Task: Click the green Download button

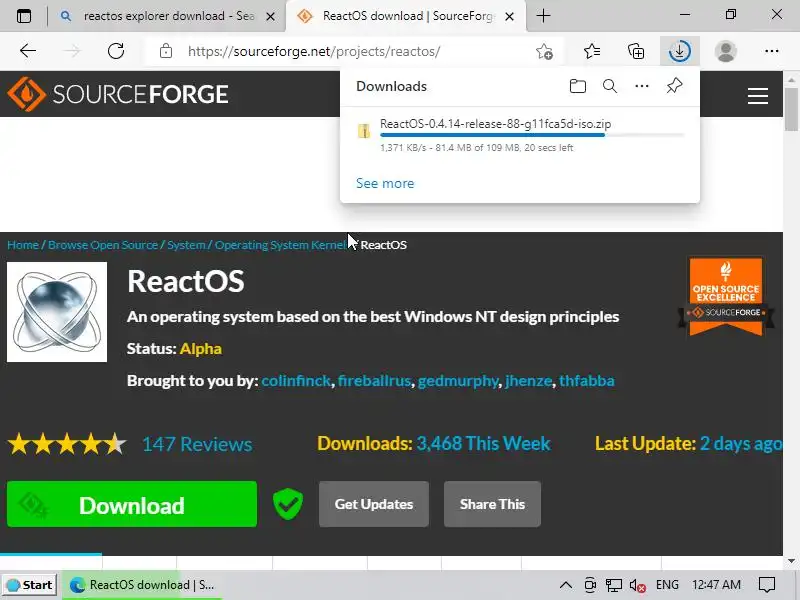Action: [x=132, y=504]
